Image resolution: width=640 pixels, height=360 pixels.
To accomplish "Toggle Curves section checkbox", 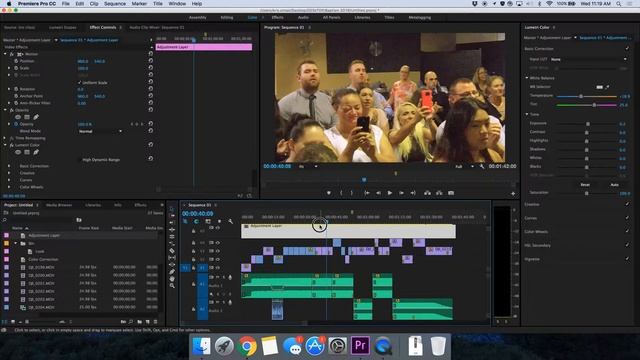I will click(627, 218).
